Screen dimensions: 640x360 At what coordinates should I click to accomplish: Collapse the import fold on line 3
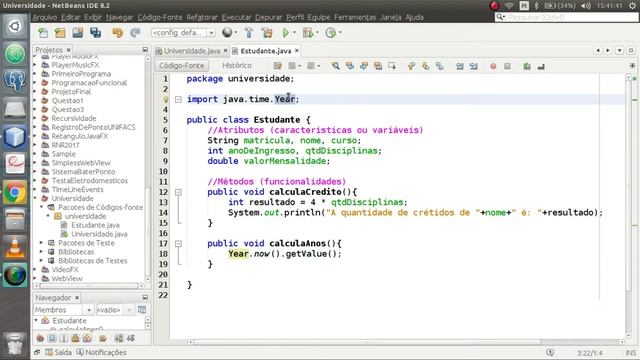[178, 99]
